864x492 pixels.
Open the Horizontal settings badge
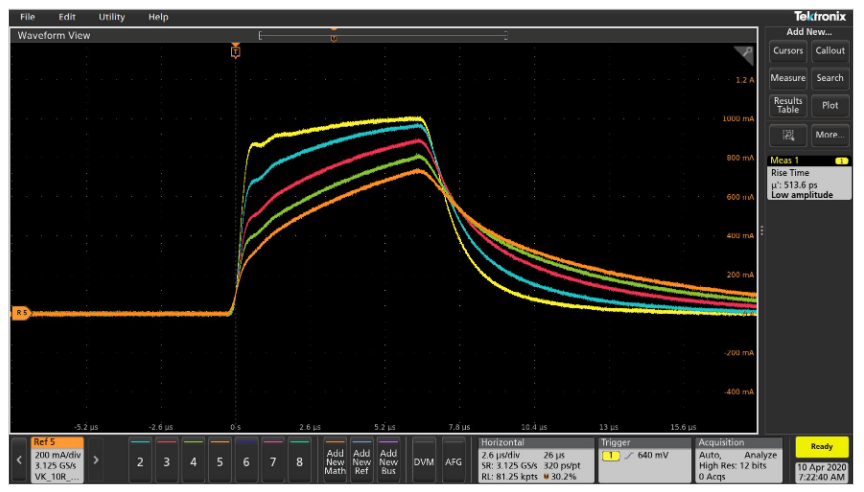coord(535,460)
